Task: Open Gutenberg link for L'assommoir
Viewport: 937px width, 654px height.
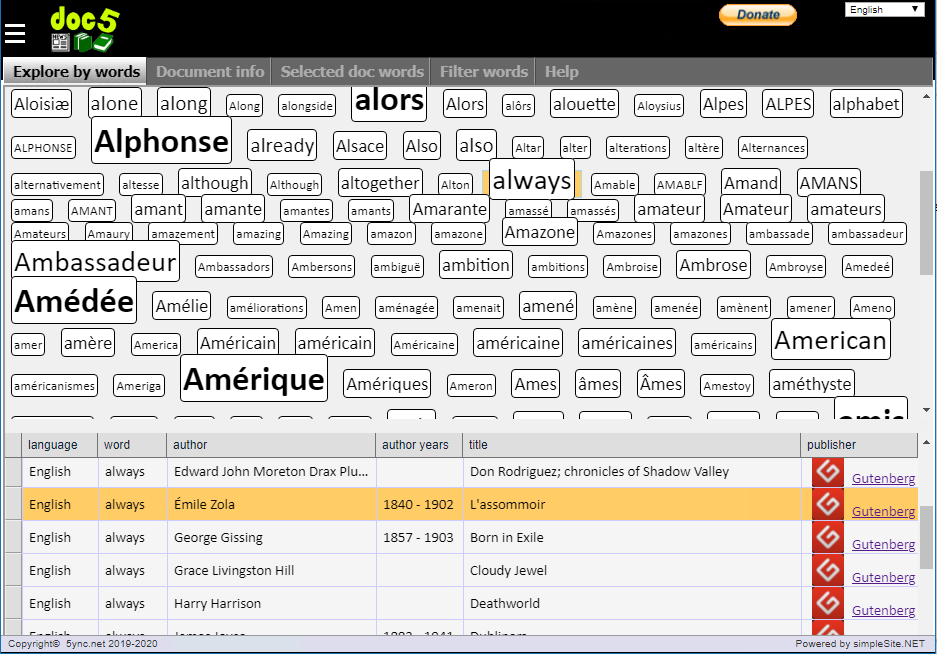Action: 883,511
